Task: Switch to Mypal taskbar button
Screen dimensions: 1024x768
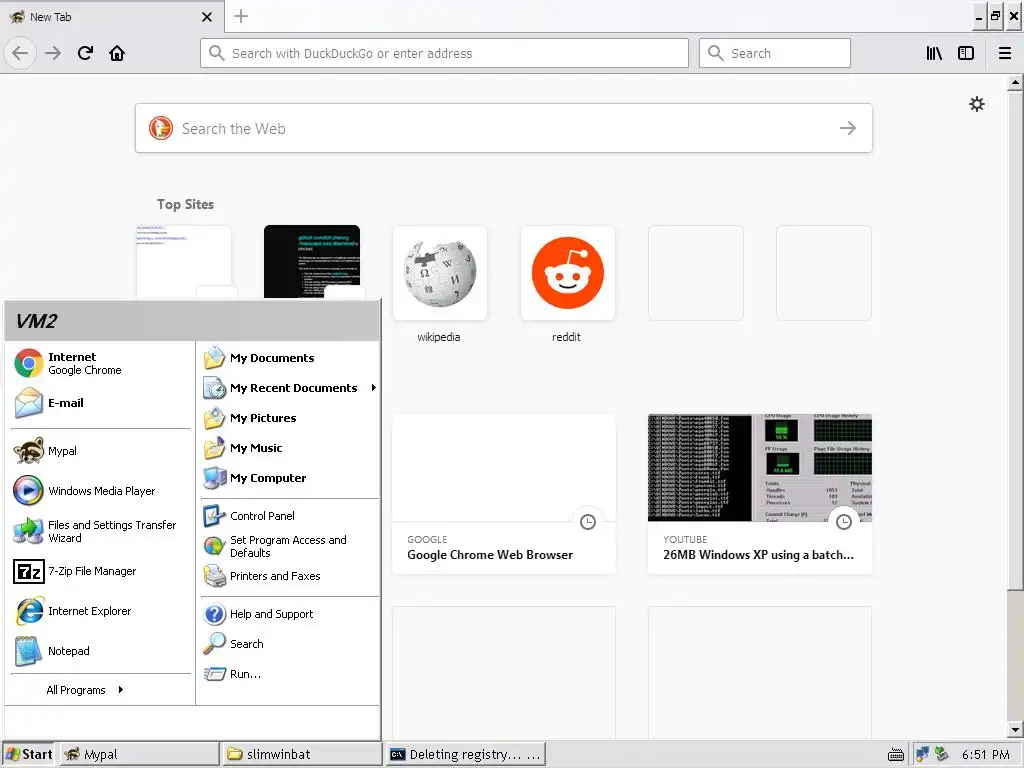Action: (x=139, y=754)
